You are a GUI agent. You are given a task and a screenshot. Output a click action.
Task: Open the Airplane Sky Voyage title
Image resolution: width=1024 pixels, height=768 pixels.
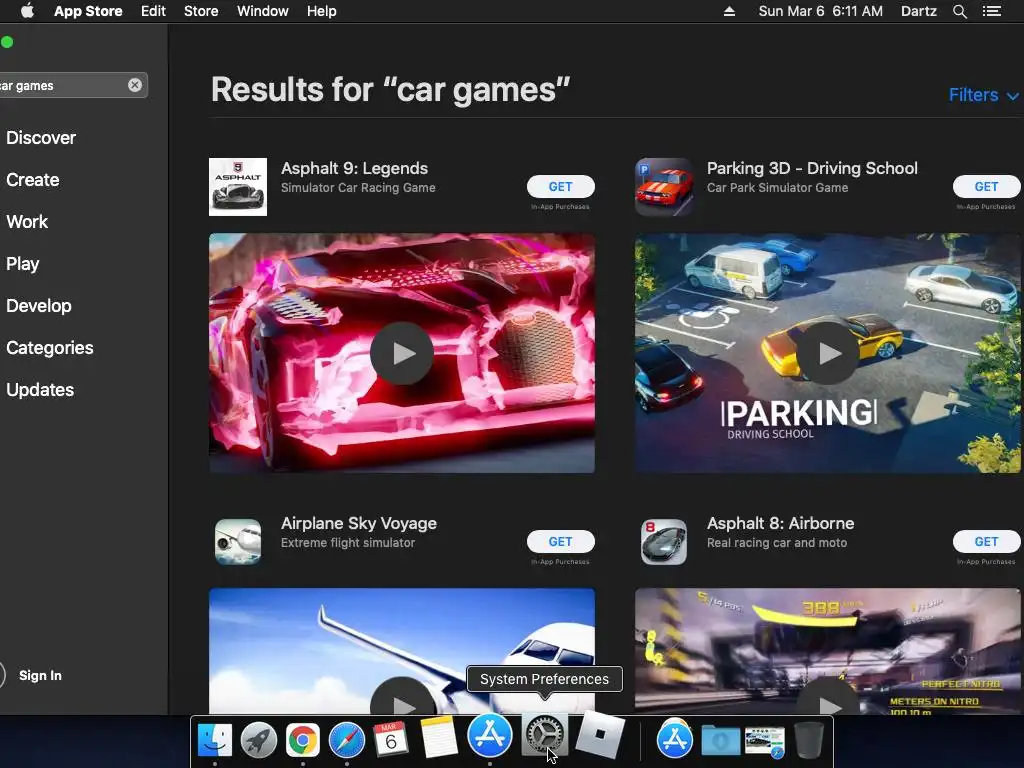click(359, 524)
